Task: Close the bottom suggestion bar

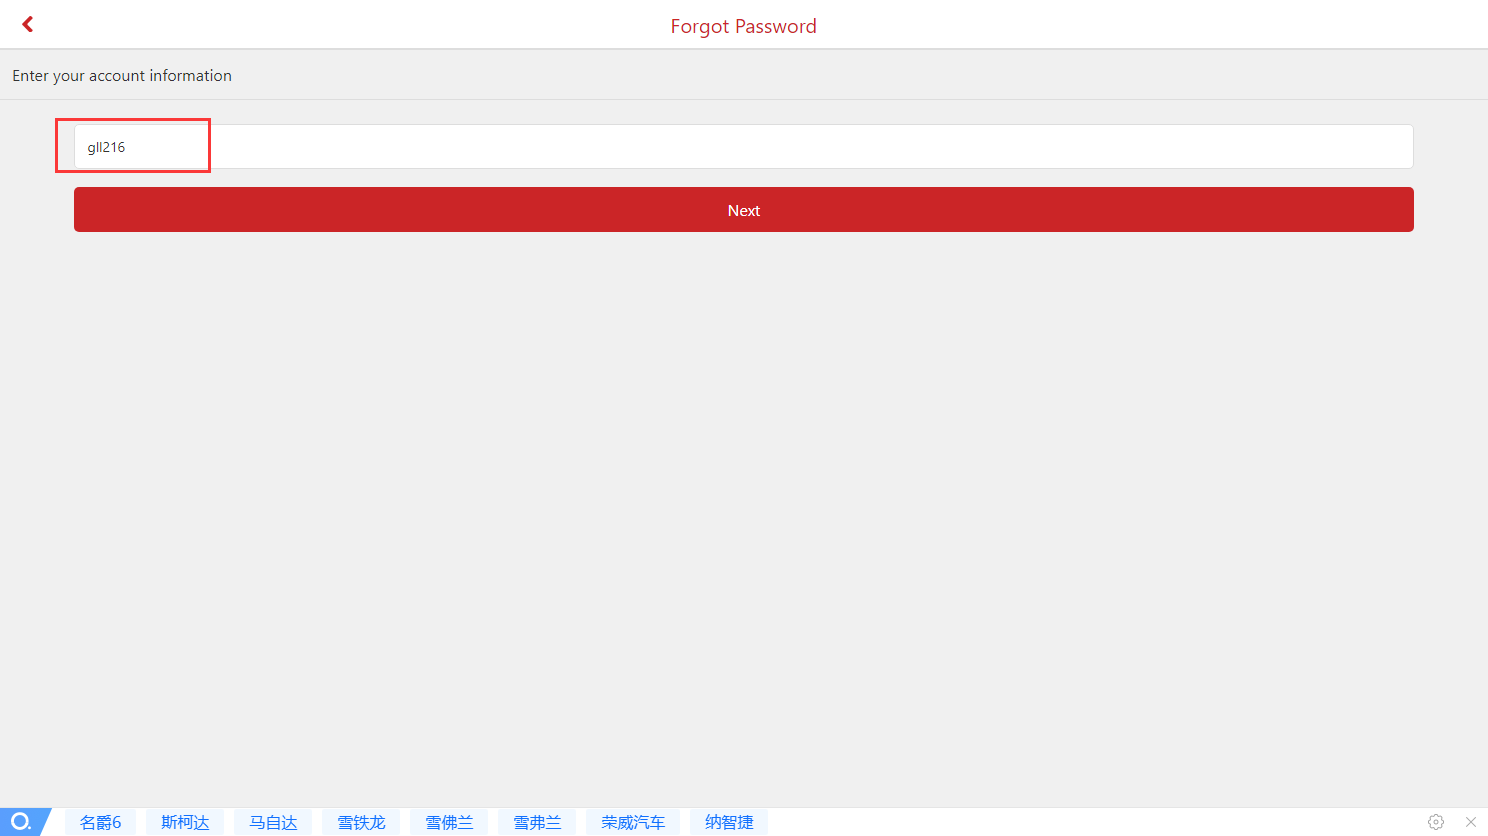Action: [x=1470, y=822]
